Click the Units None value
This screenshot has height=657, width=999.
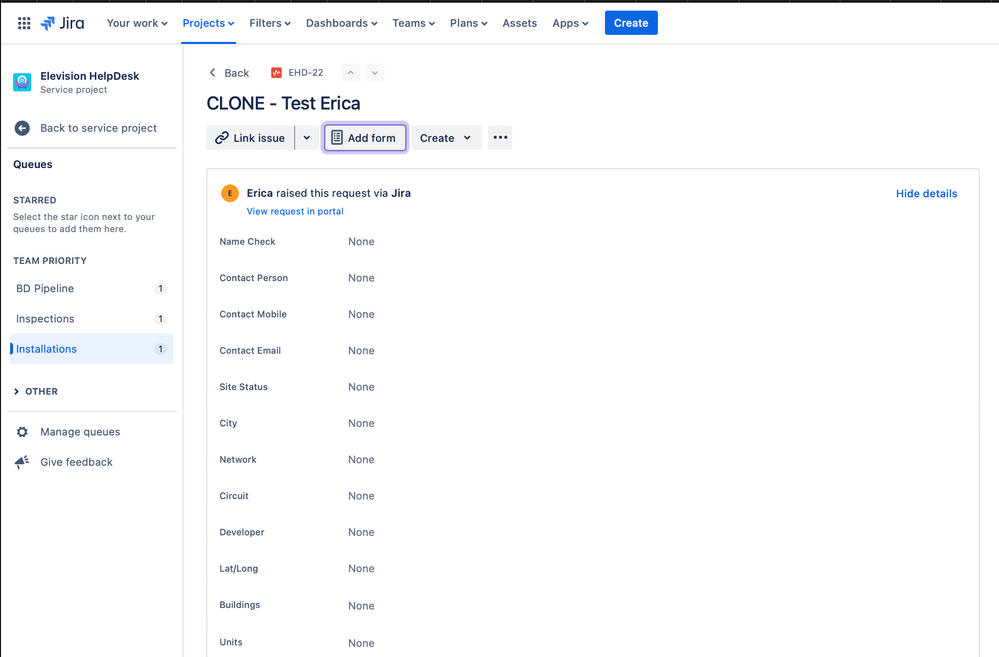click(x=361, y=643)
